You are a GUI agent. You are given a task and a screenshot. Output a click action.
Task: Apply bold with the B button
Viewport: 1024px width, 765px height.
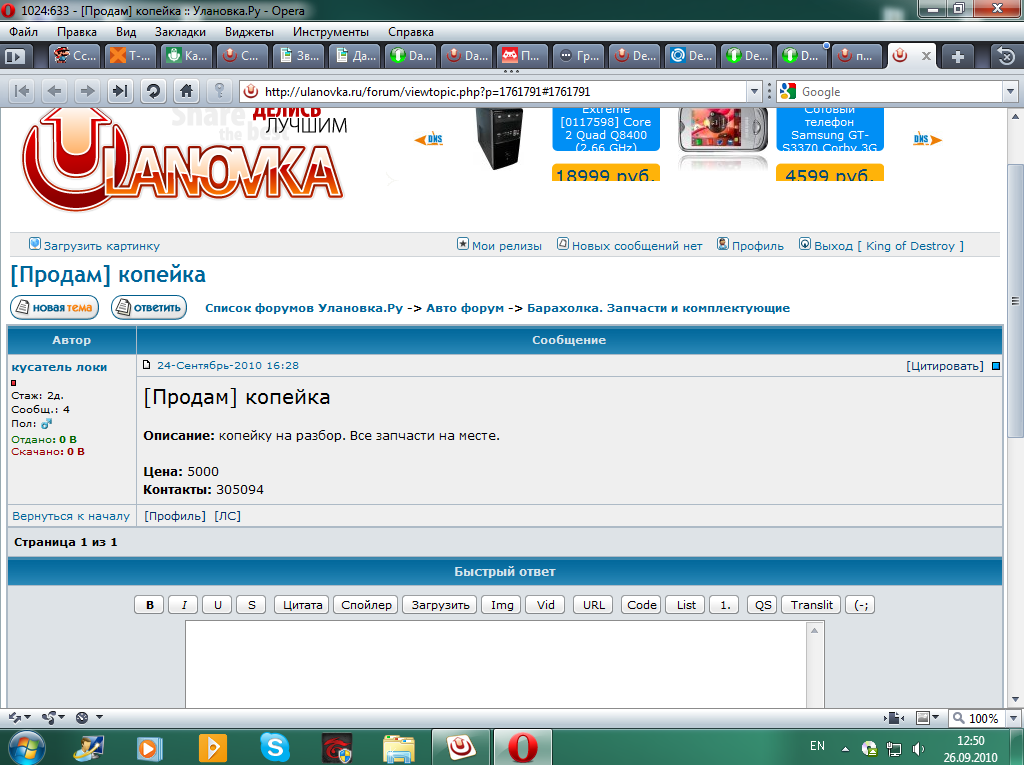tap(149, 604)
